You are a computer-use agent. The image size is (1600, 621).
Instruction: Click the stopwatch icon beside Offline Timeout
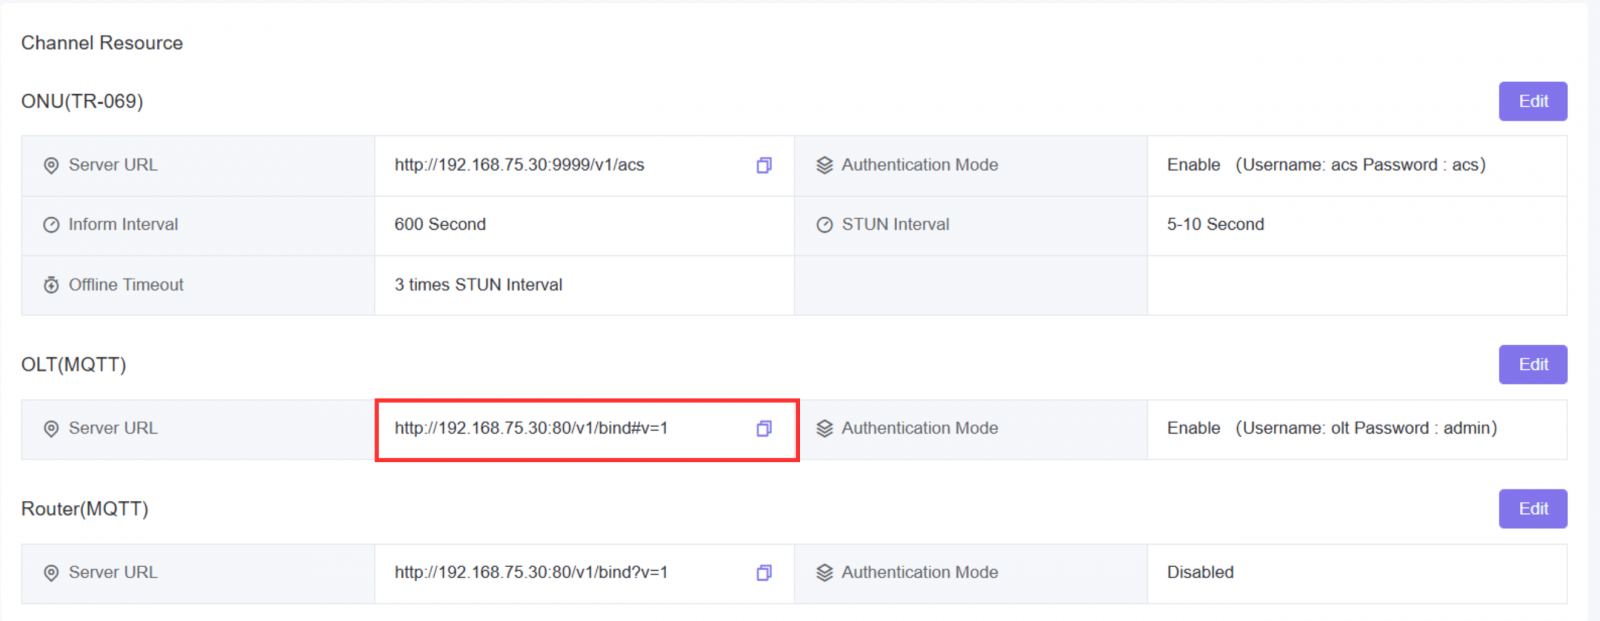pyautogui.click(x=51, y=284)
